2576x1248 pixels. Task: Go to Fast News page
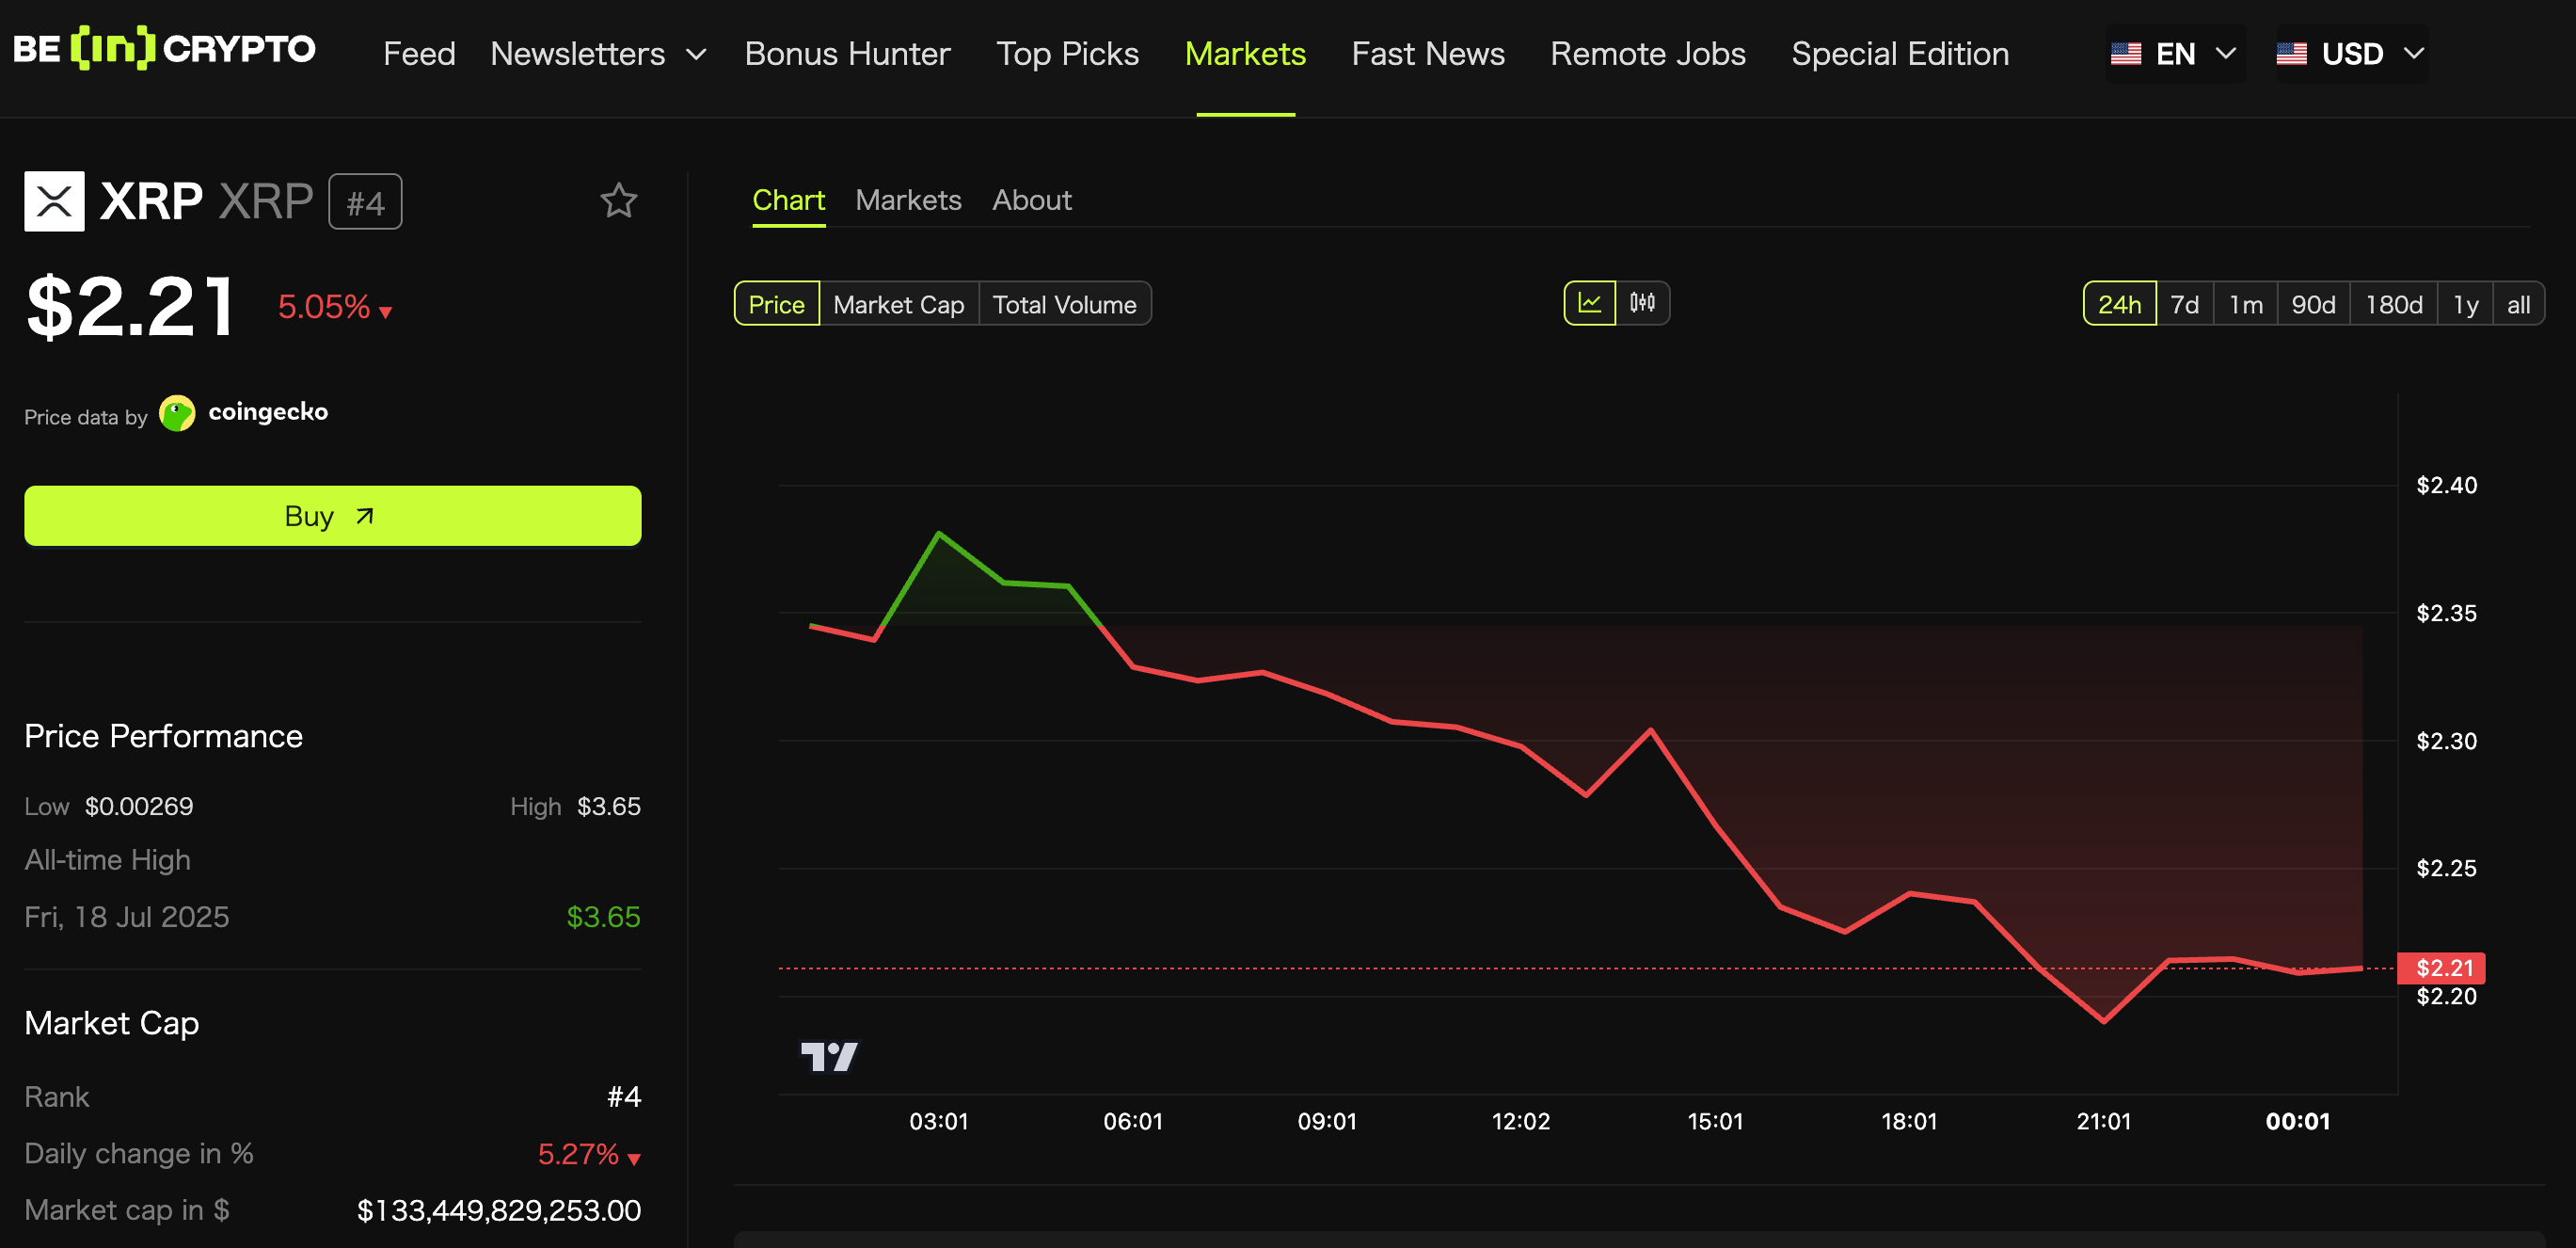coord(1427,54)
